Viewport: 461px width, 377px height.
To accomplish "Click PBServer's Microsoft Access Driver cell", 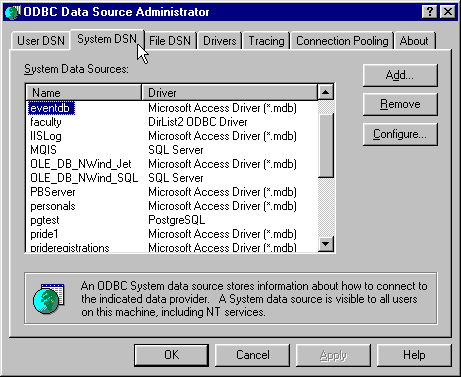I will click(x=222, y=192).
